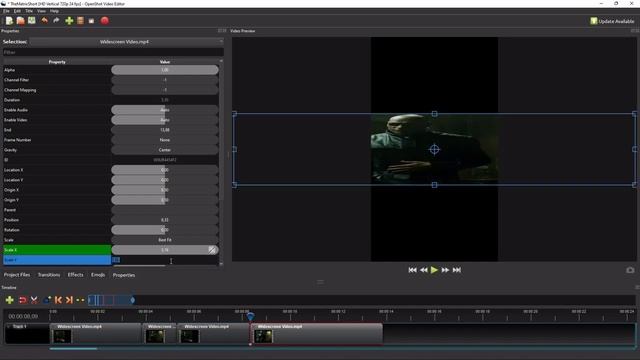Jump to end of the video
The image size is (640, 360).
[x=457, y=270]
